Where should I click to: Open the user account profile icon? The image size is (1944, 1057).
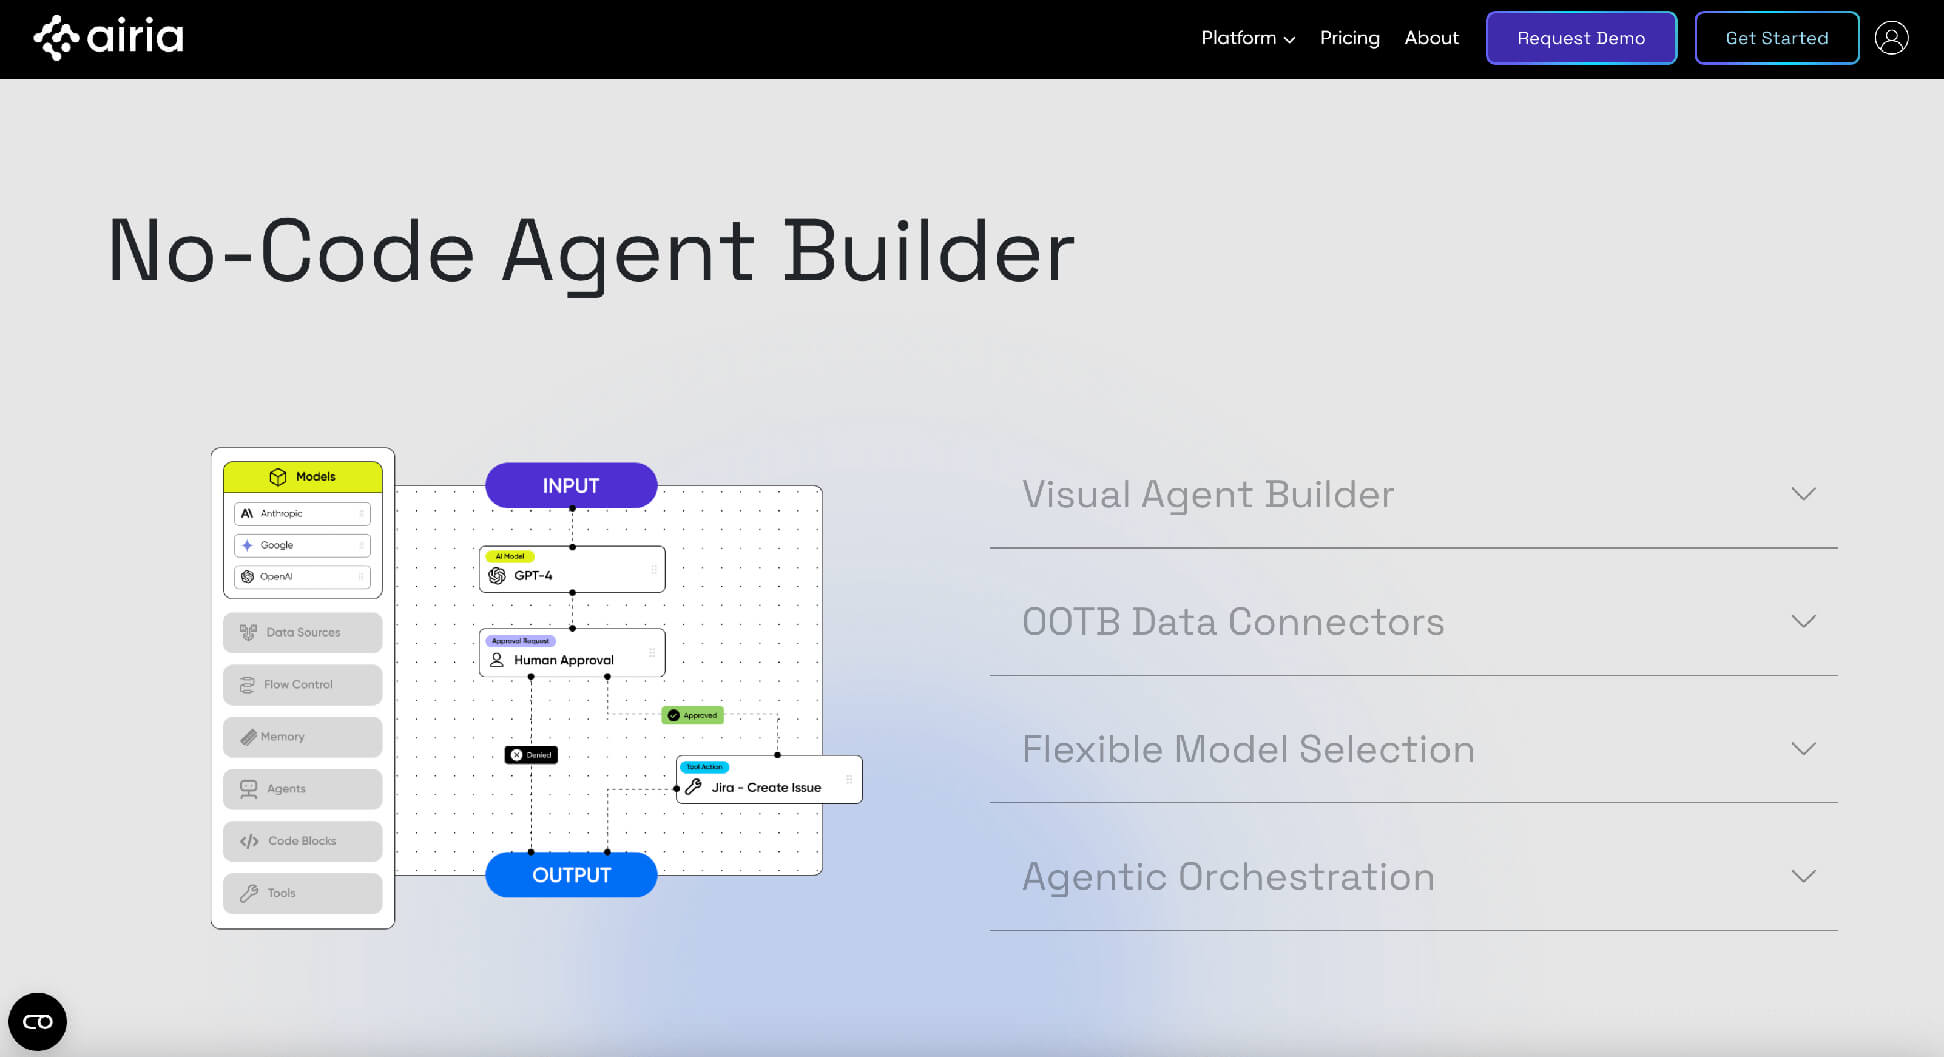pos(1891,38)
